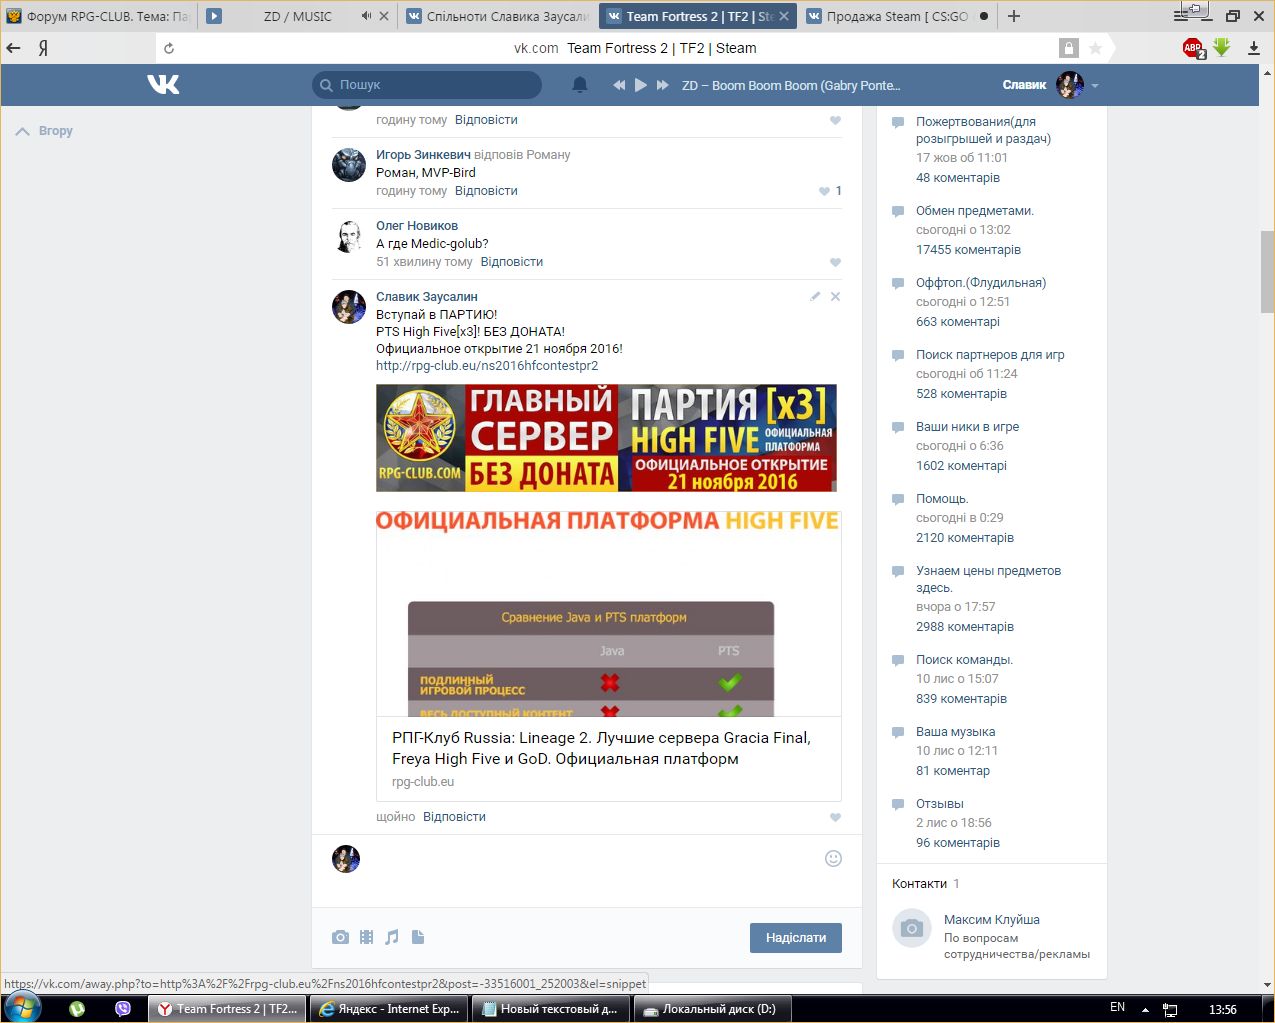
Task: Open the Yandex browser menu
Action: [x=1181, y=15]
